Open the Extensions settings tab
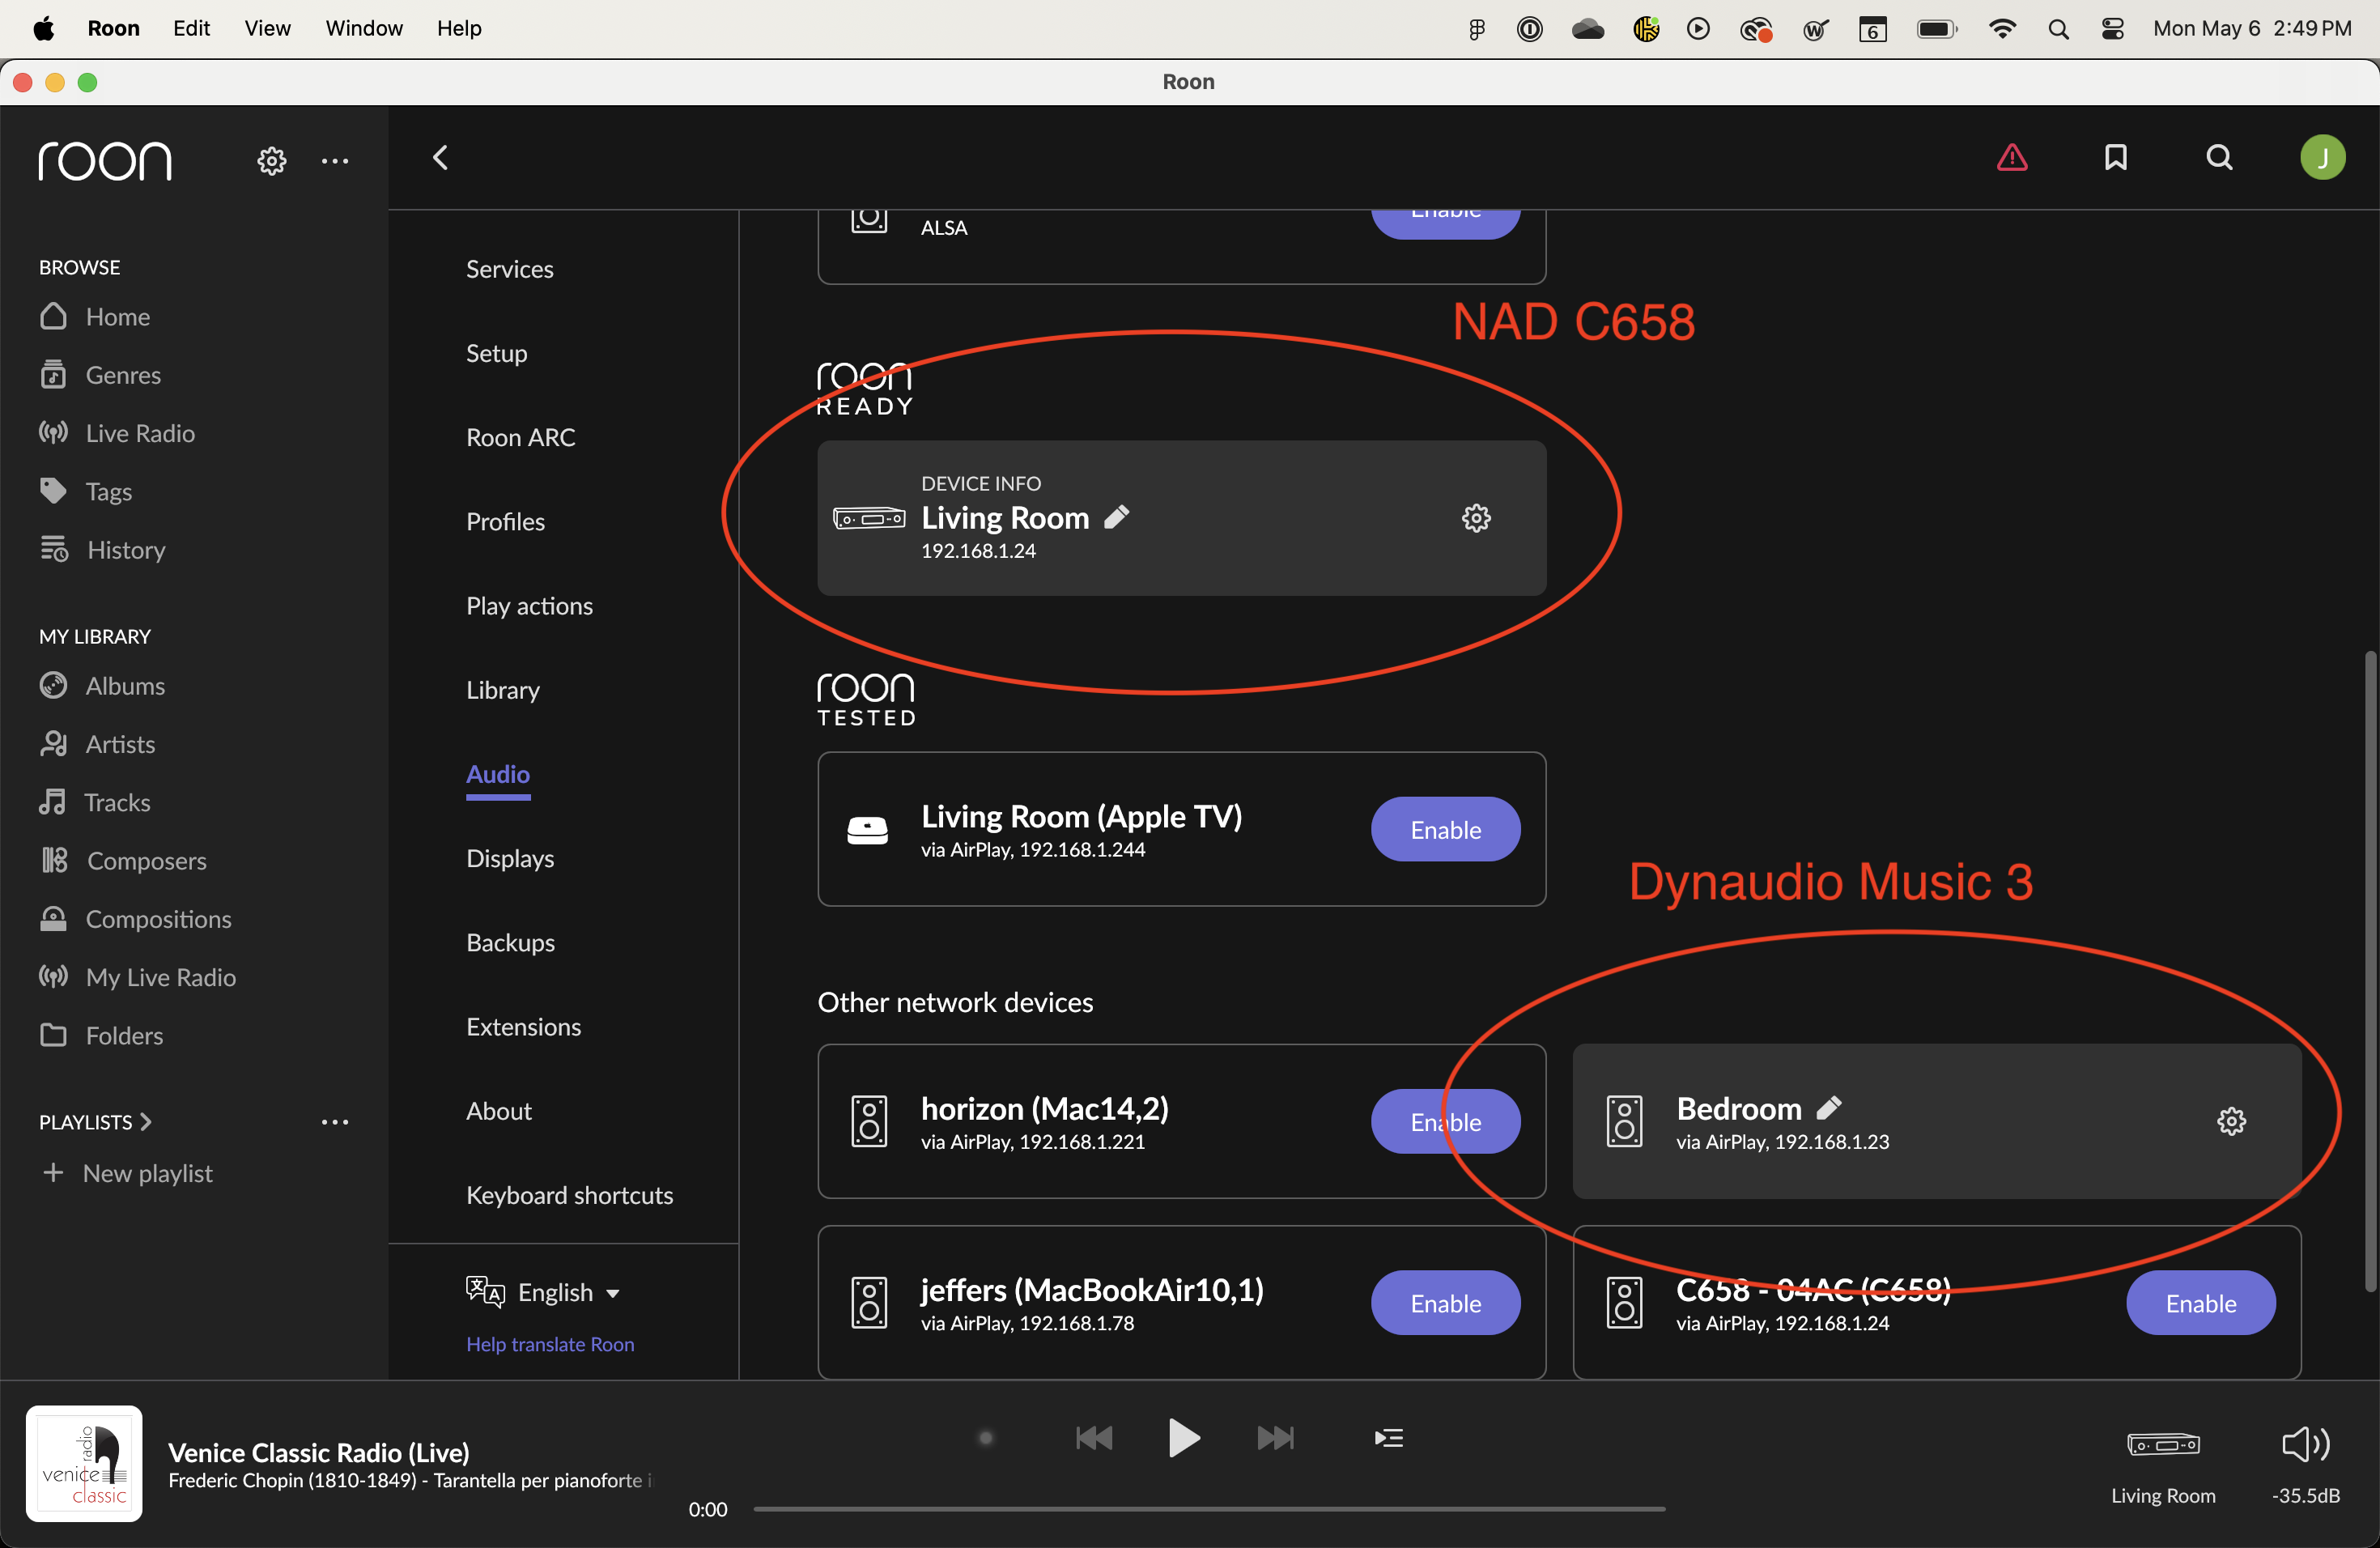The image size is (2380, 1548). (x=523, y=1027)
